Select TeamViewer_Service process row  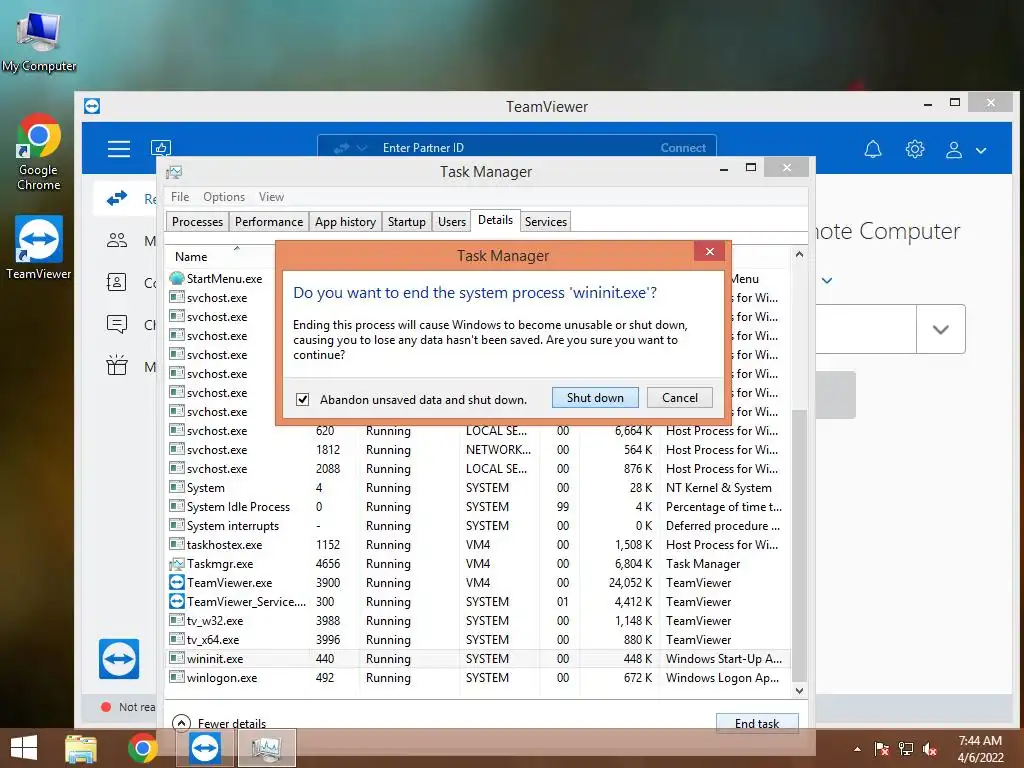[x=479, y=601]
